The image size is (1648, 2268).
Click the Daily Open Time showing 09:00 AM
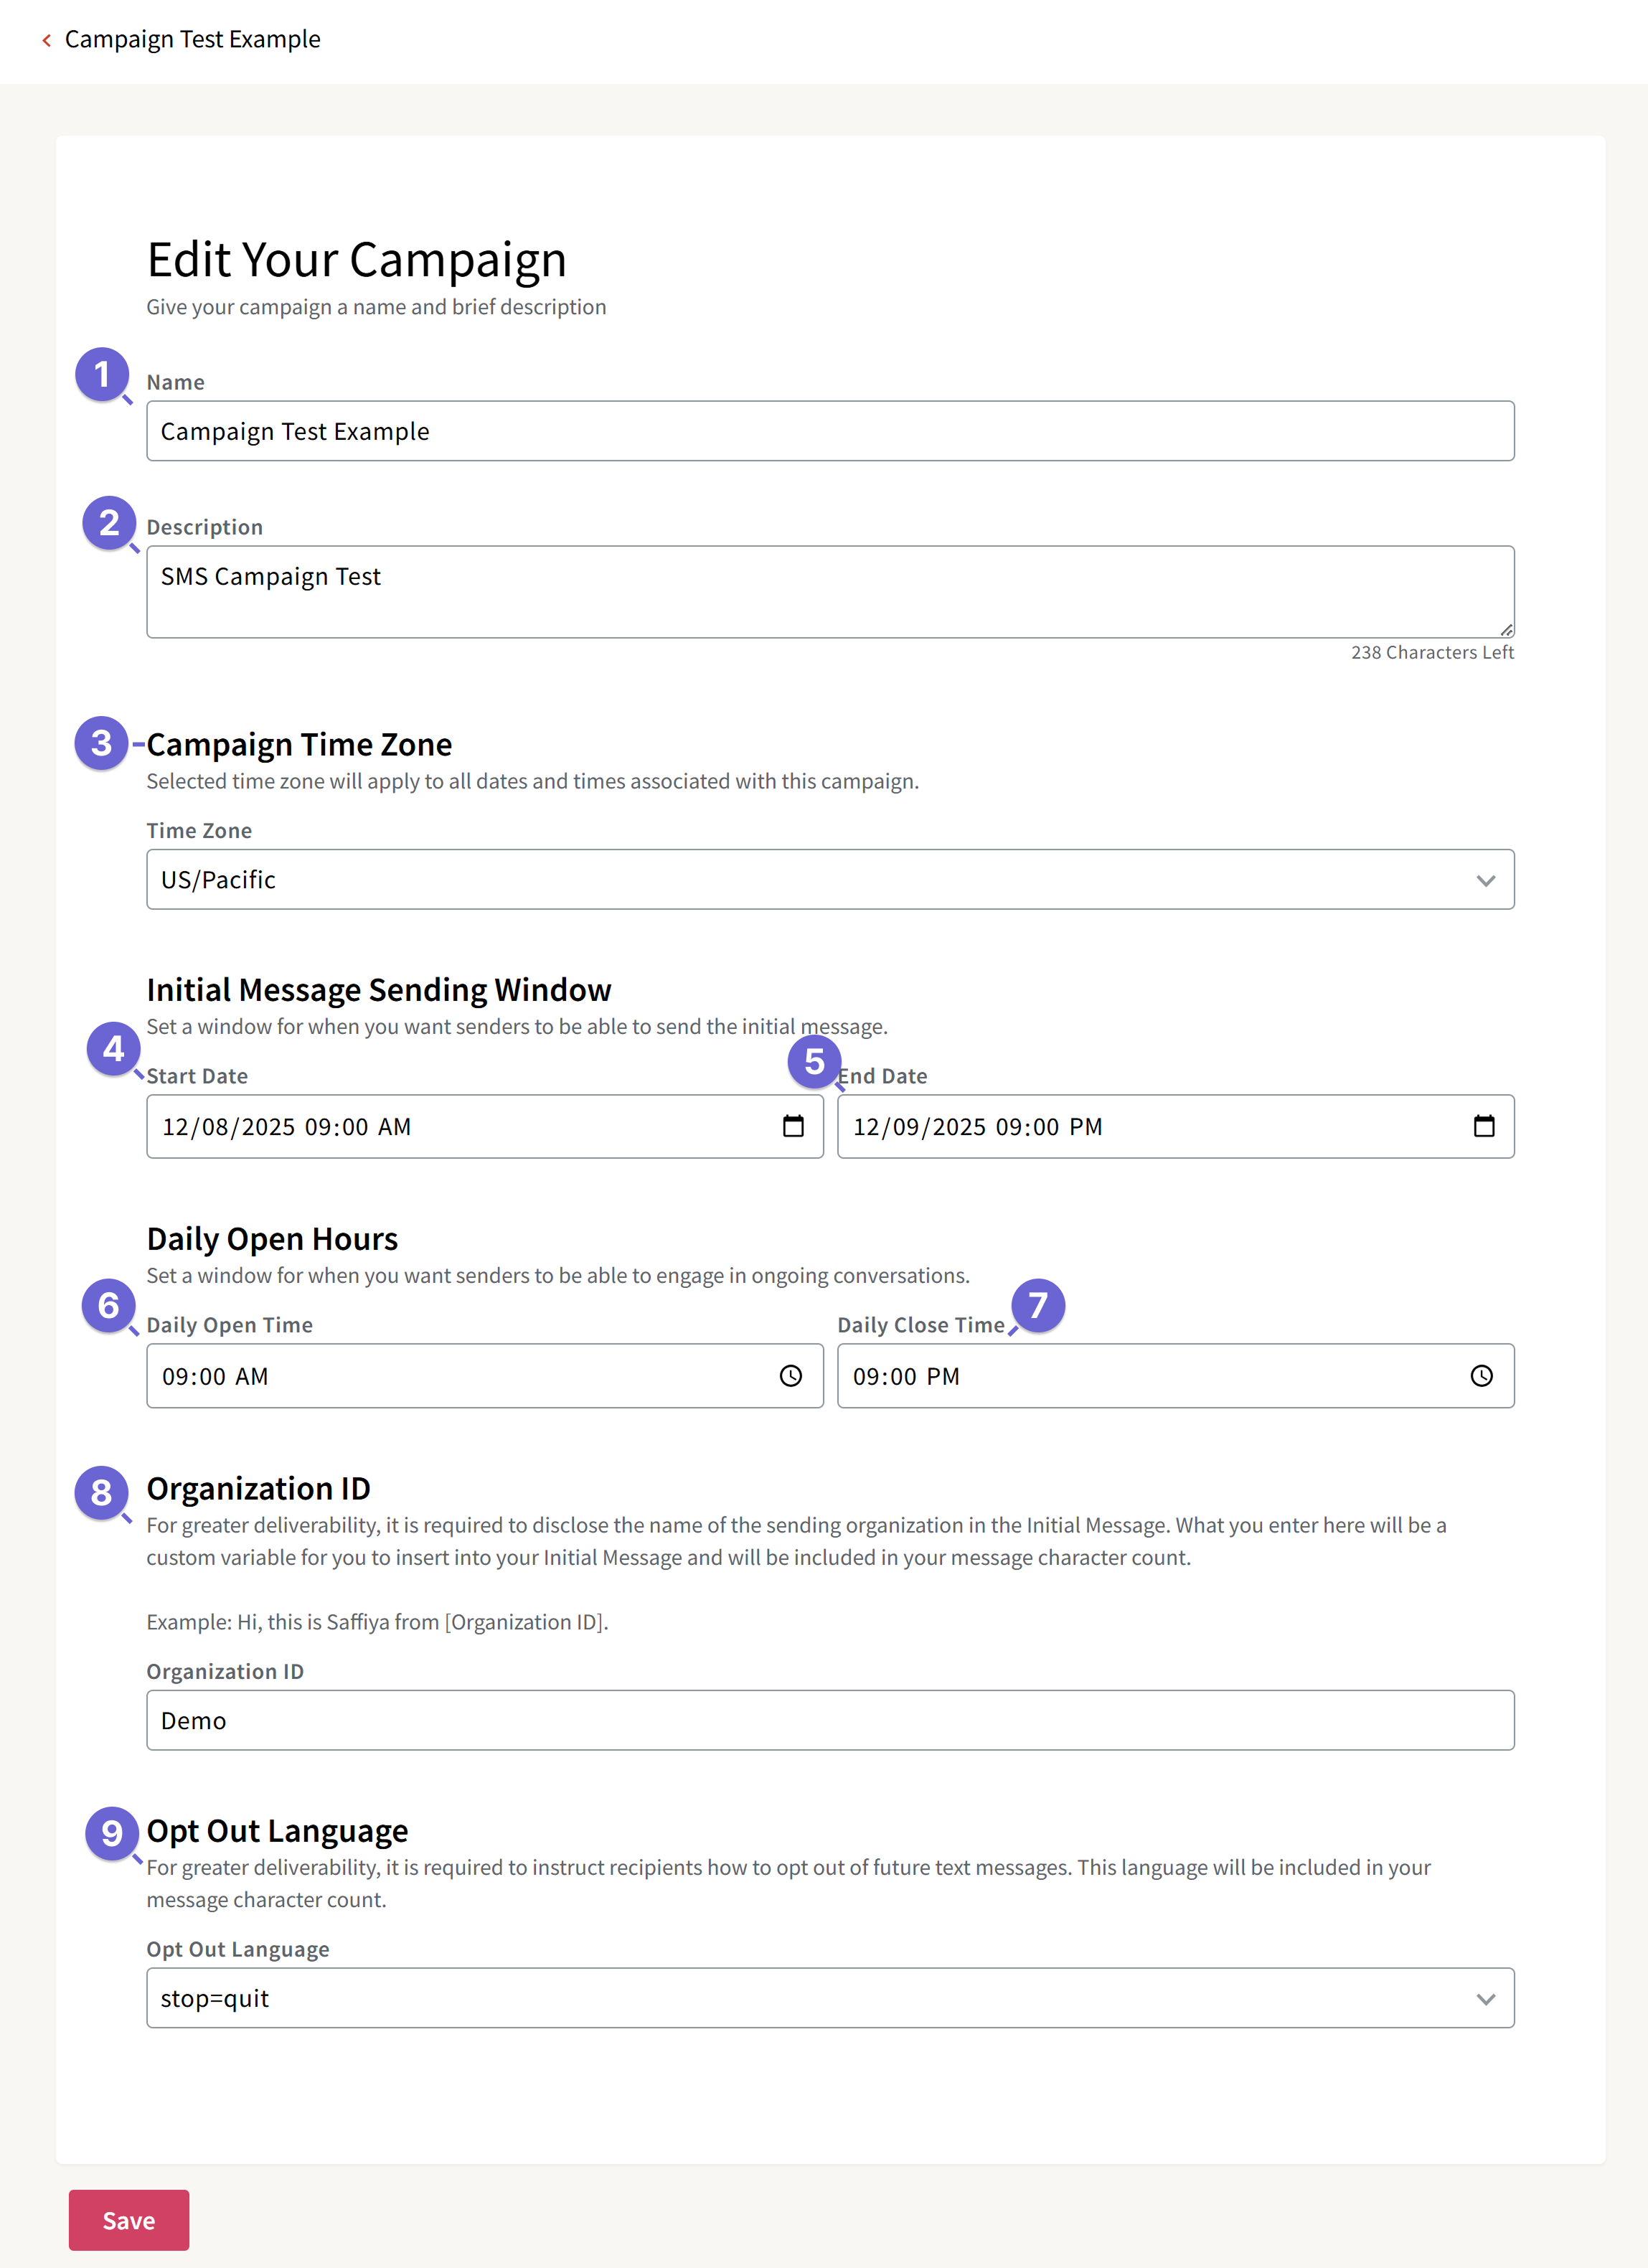[400, 1375]
